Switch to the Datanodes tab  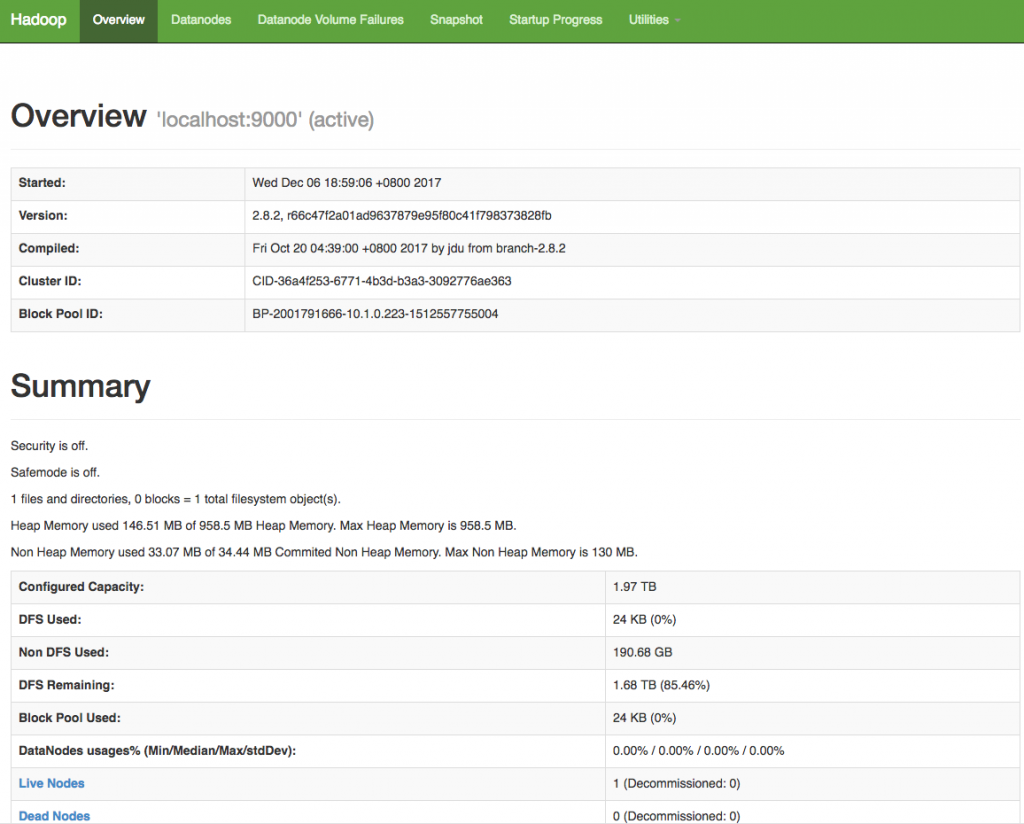201,20
